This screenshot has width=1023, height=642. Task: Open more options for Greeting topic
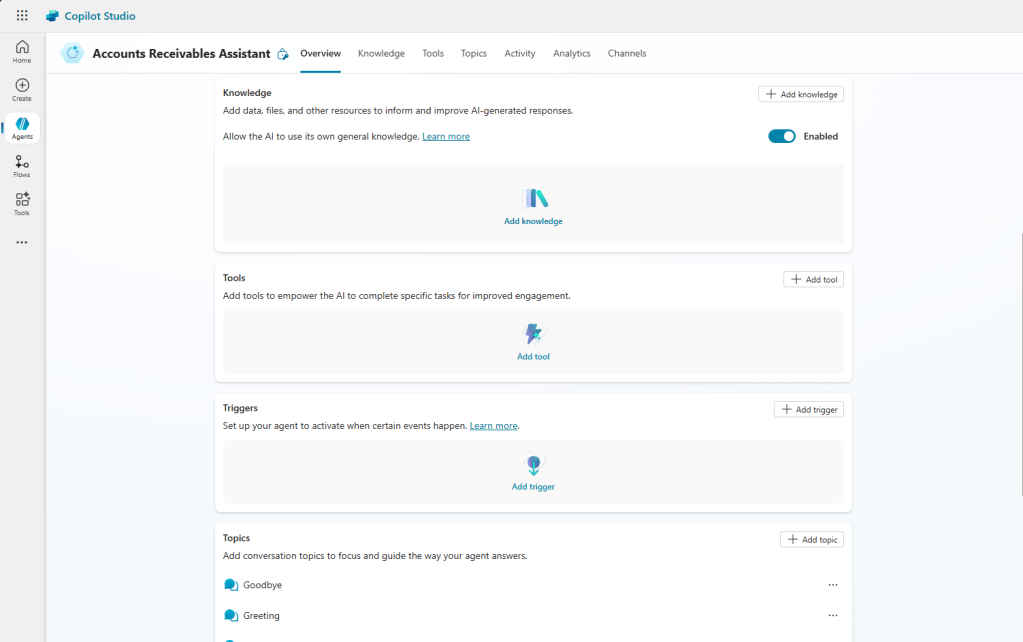click(x=832, y=616)
